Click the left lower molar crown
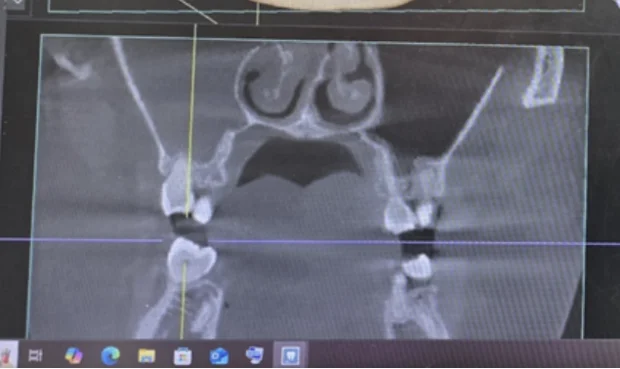The width and height of the screenshot is (620, 369). (192, 257)
